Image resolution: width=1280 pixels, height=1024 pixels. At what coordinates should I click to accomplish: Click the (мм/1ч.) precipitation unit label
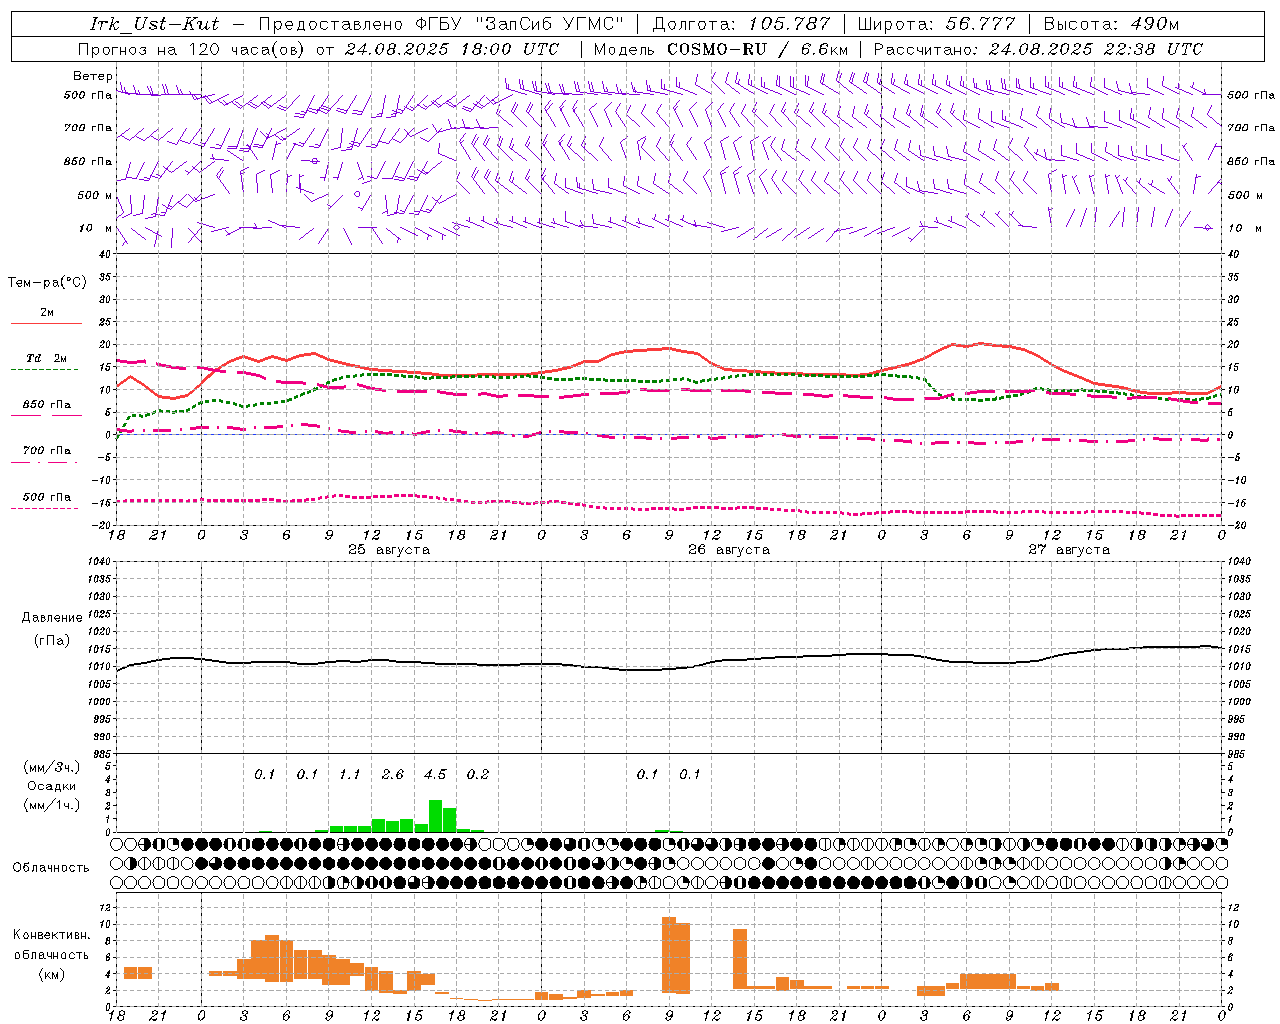coord(52,805)
